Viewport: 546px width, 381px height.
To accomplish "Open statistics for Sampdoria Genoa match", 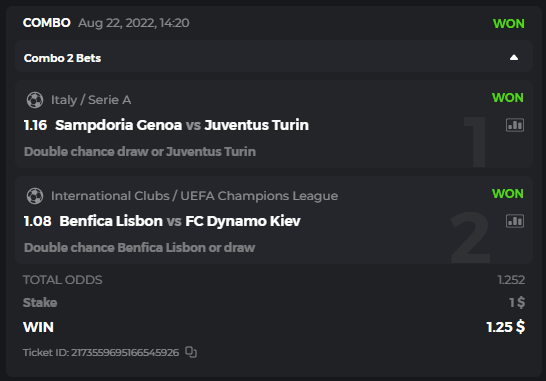I will click(x=515, y=125).
